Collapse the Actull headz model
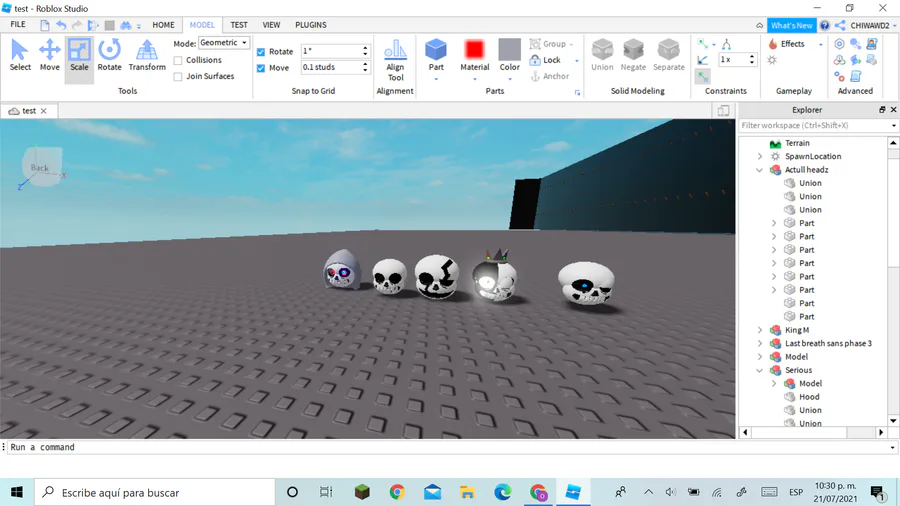900x506 pixels. [760, 170]
